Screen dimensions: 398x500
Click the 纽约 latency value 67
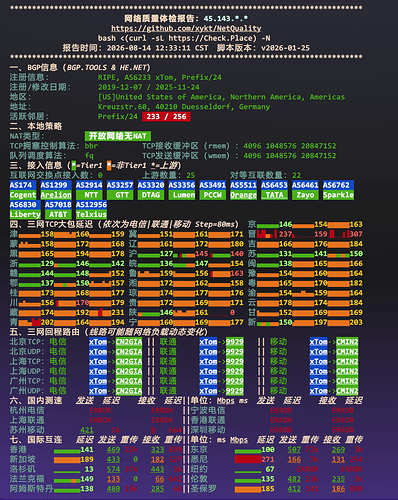click(x=270, y=469)
